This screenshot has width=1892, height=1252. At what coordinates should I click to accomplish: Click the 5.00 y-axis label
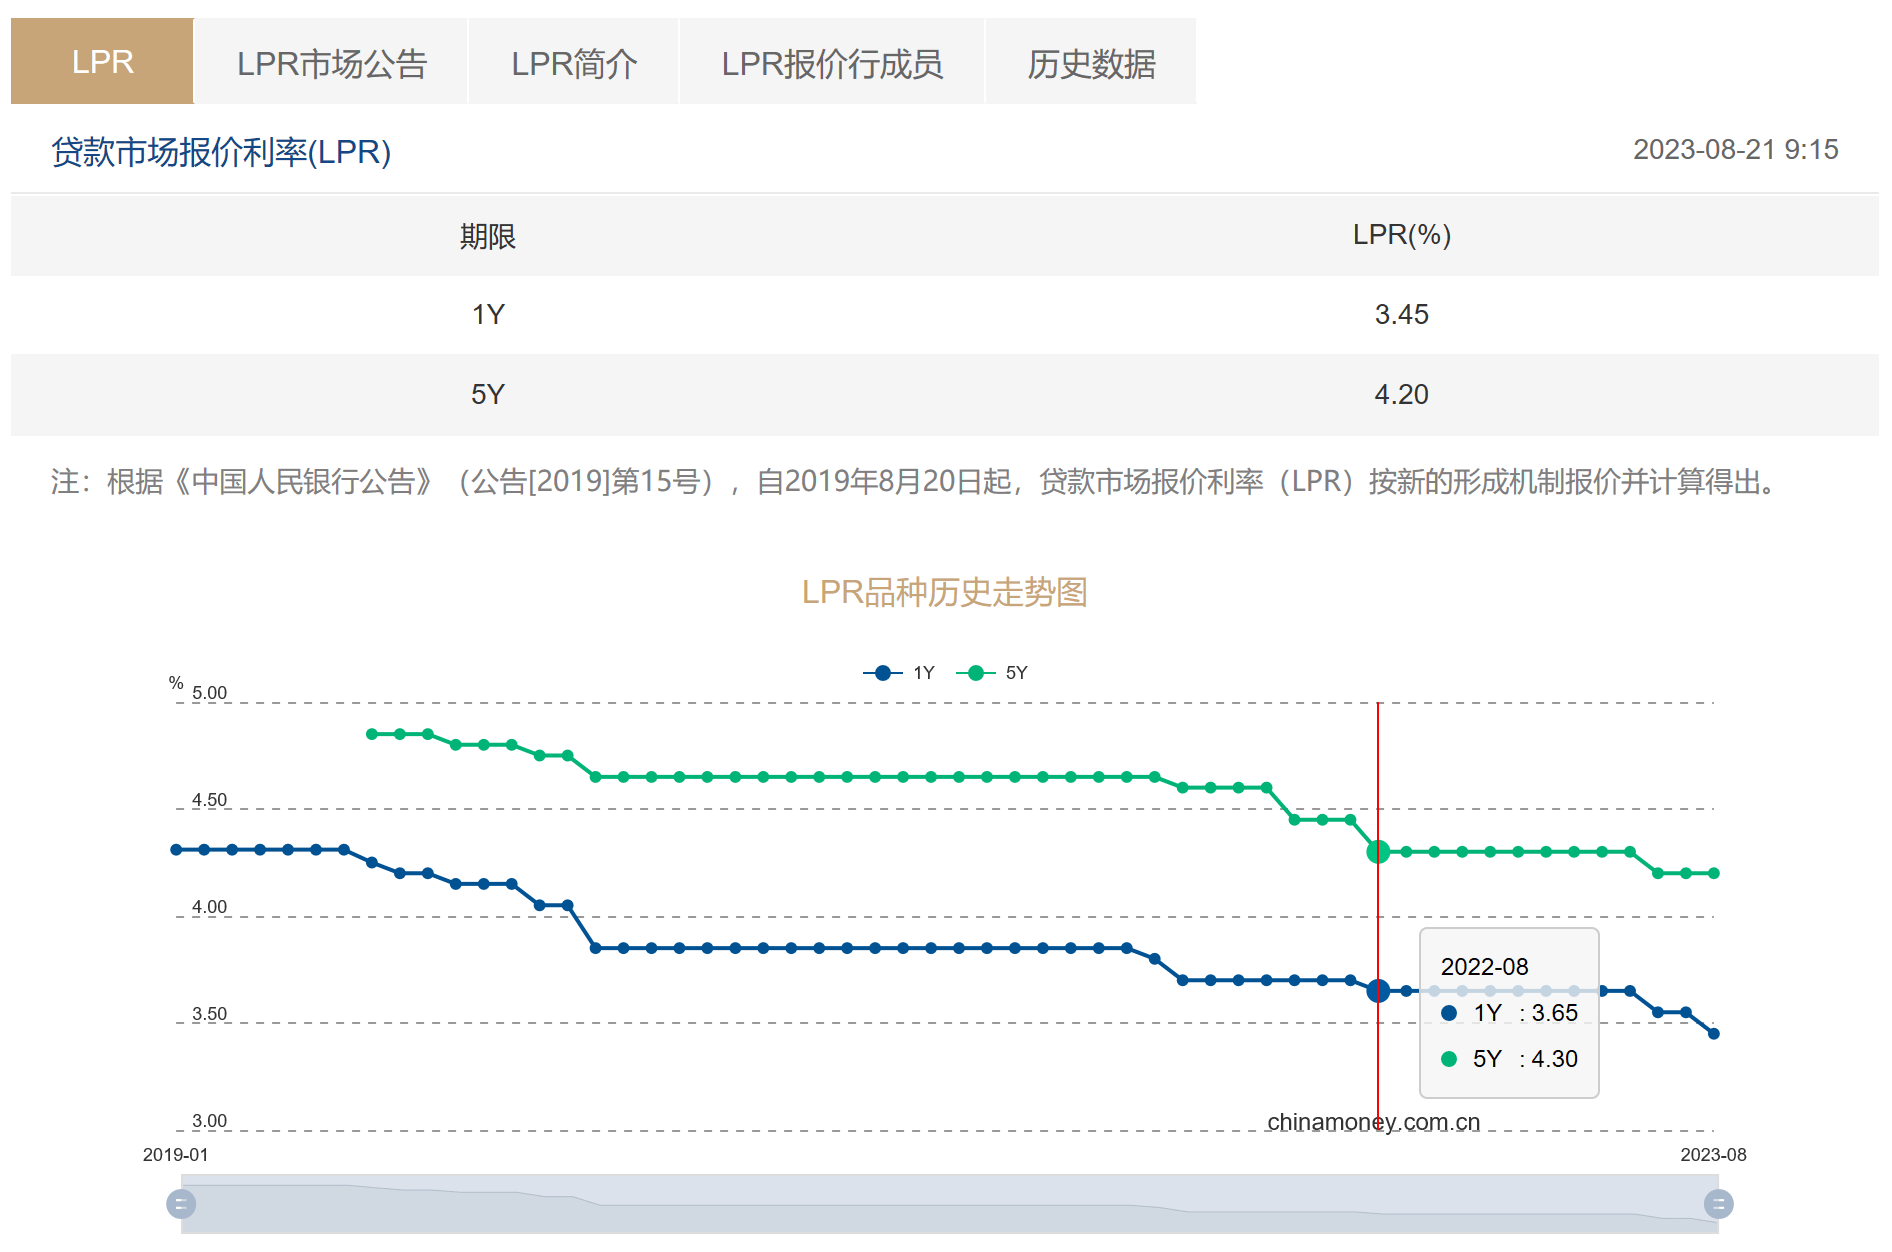click(x=209, y=693)
